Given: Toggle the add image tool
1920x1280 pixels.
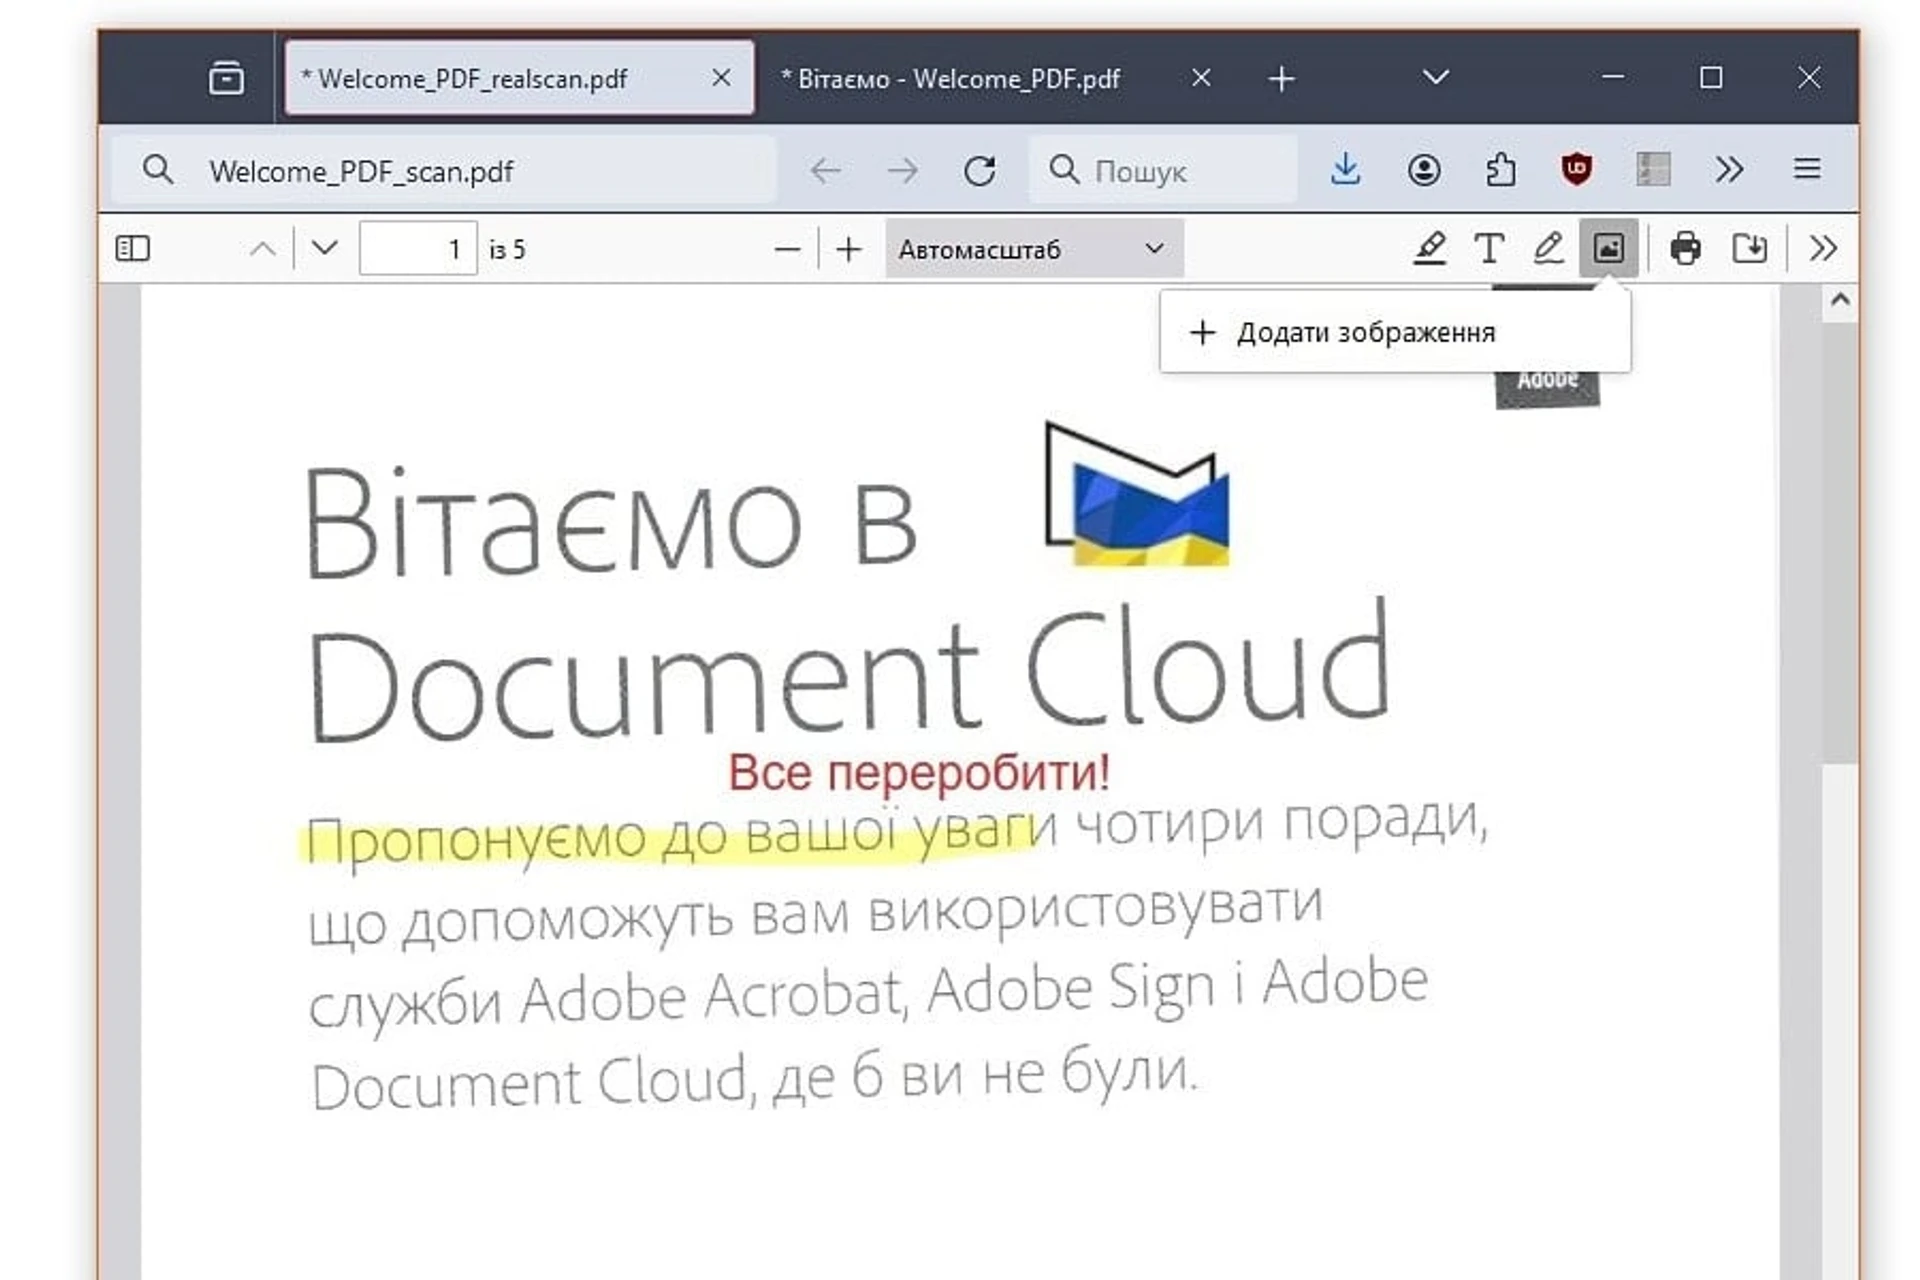Looking at the screenshot, I should 1608,248.
